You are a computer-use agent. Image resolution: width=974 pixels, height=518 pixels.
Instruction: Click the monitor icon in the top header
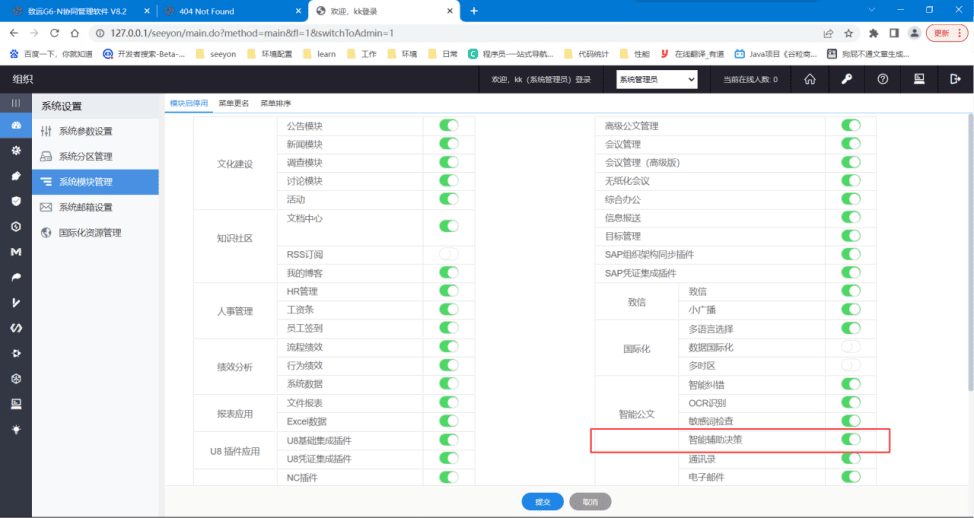919,79
